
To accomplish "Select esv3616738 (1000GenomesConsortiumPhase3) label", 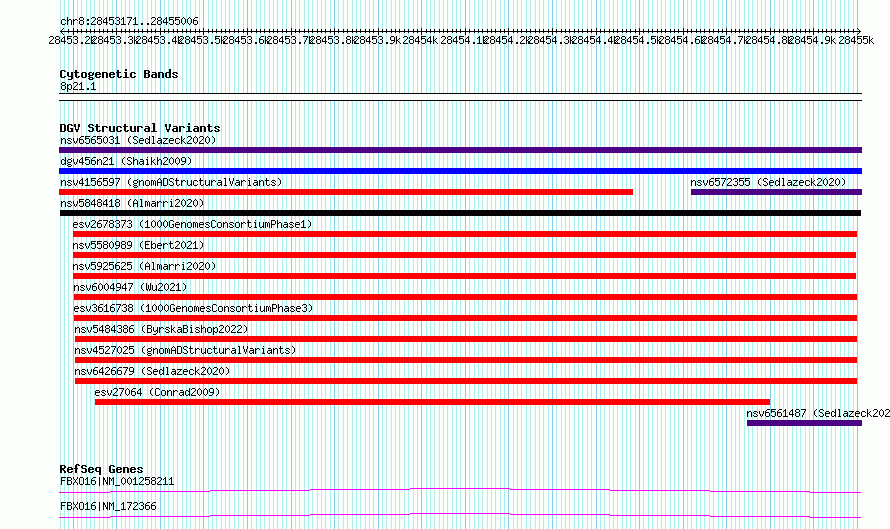I will point(193,308).
